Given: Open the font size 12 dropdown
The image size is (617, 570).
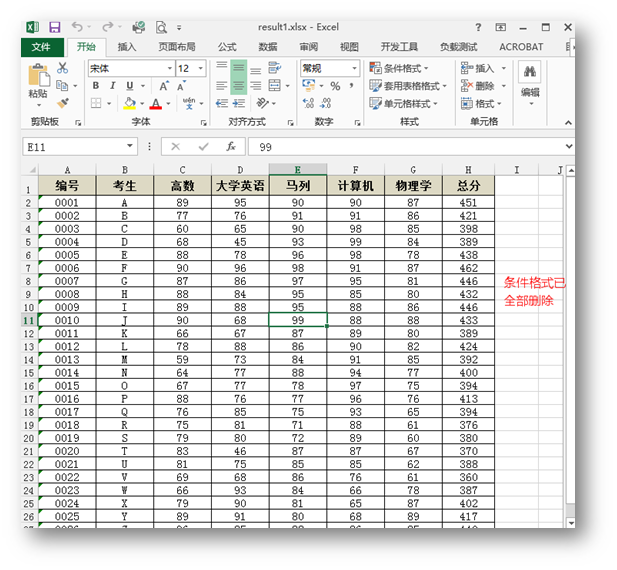Looking at the screenshot, I should (201, 68).
